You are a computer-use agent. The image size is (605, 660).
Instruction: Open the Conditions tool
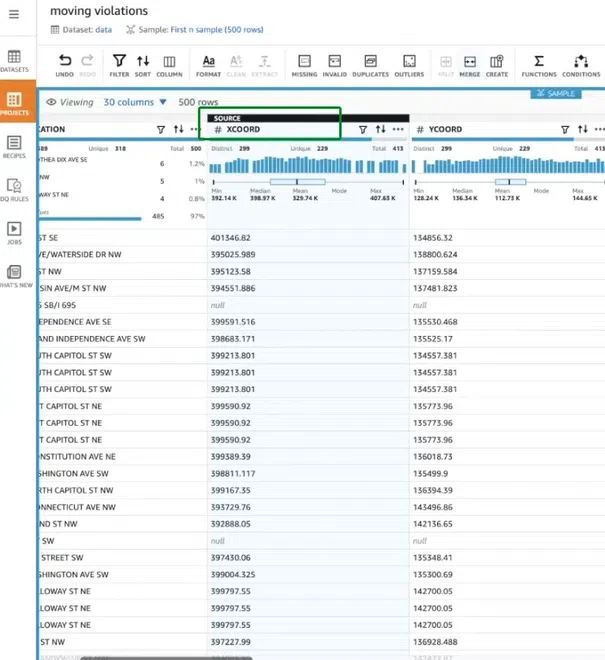(x=581, y=65)
